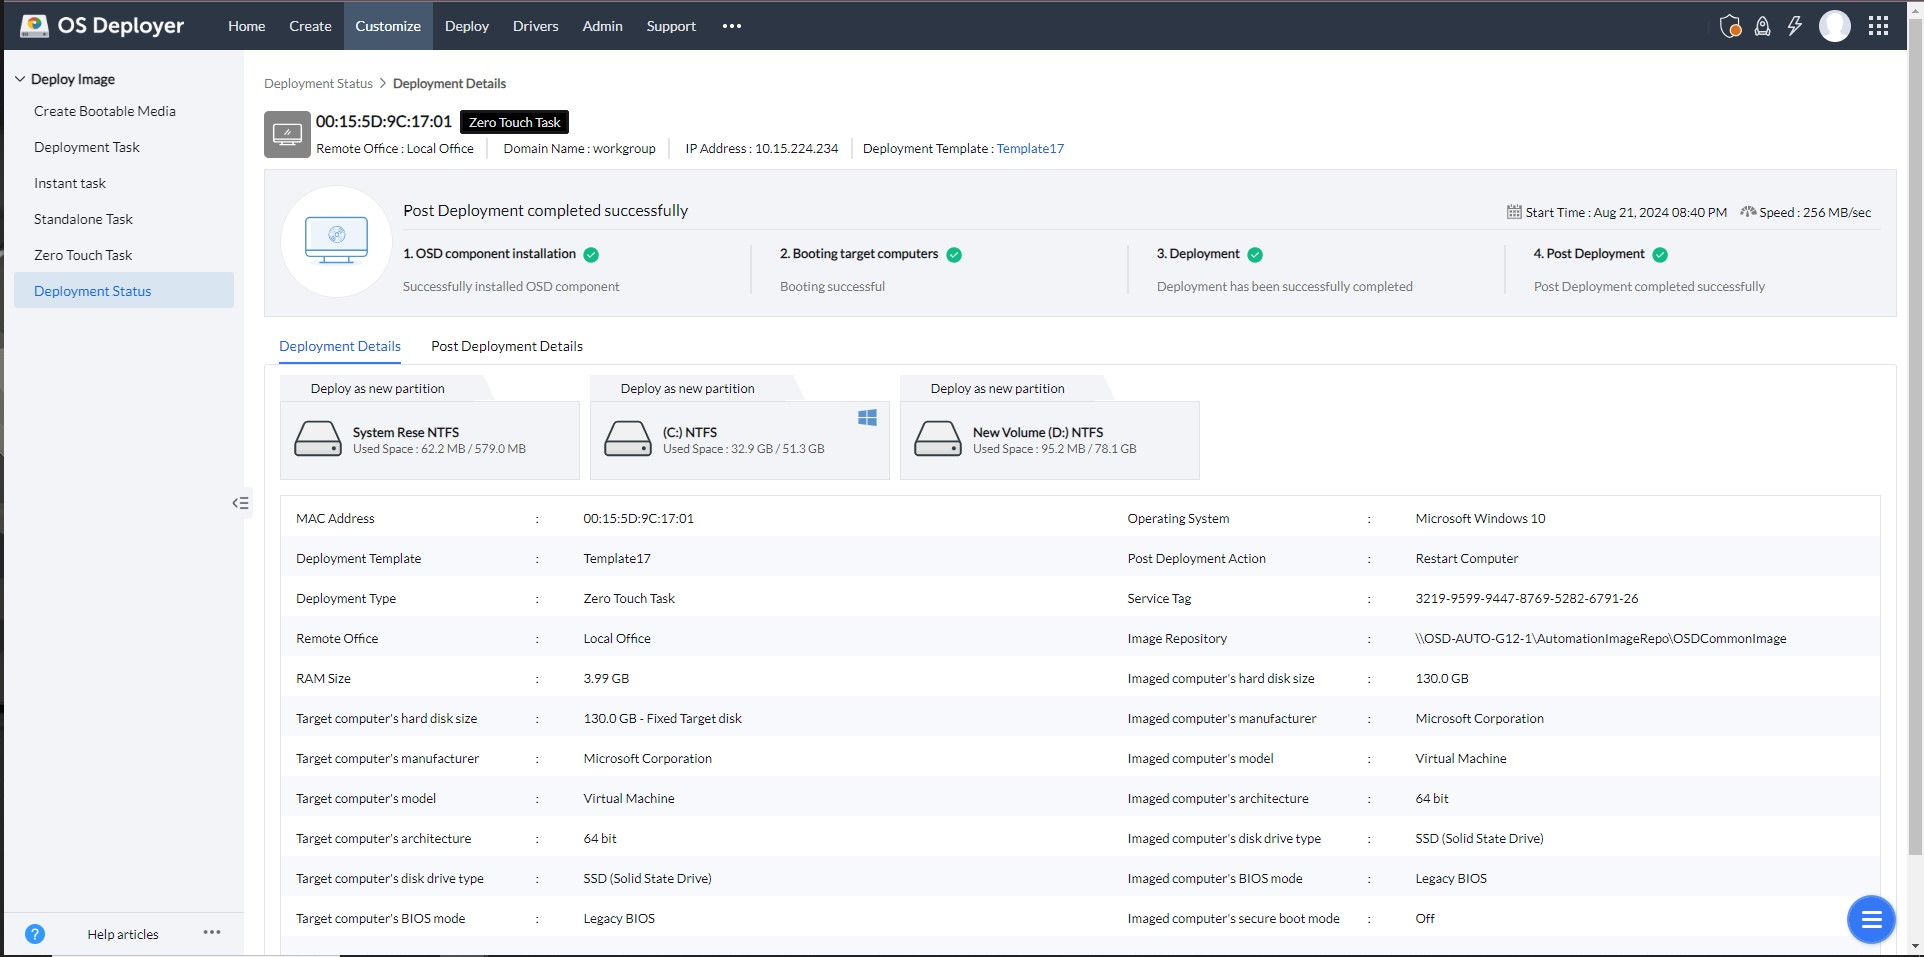Open ellipsis next to Help articles
This screenshot has width=1924, height=957.
[x=211, y=932]
